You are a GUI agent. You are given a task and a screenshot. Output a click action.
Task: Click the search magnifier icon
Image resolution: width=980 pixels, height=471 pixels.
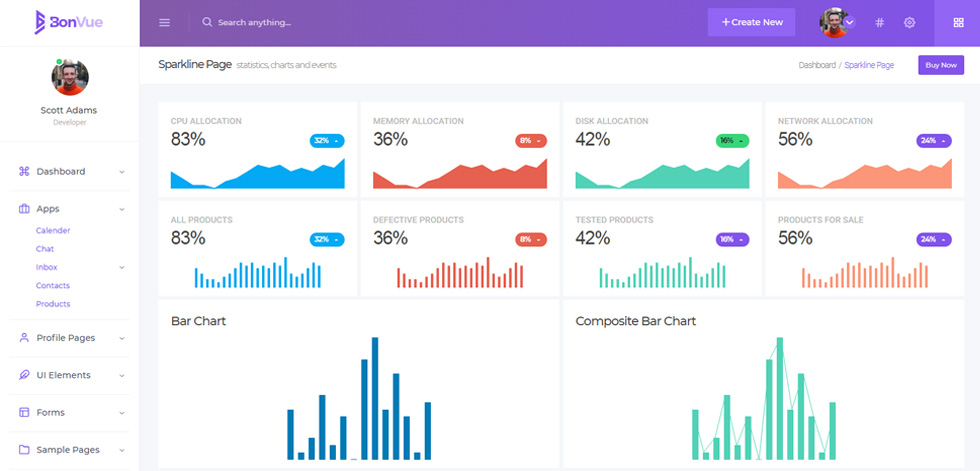(x=207, y=22)
